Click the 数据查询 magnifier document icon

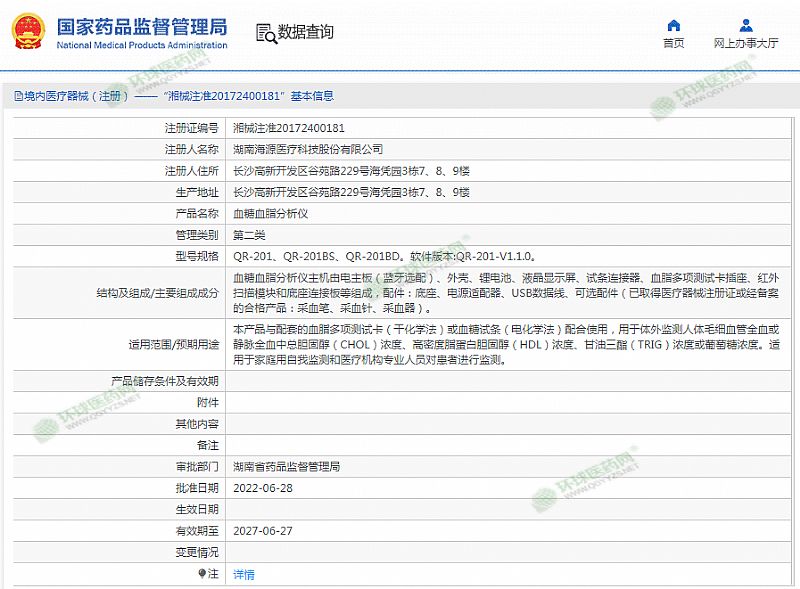266,32
